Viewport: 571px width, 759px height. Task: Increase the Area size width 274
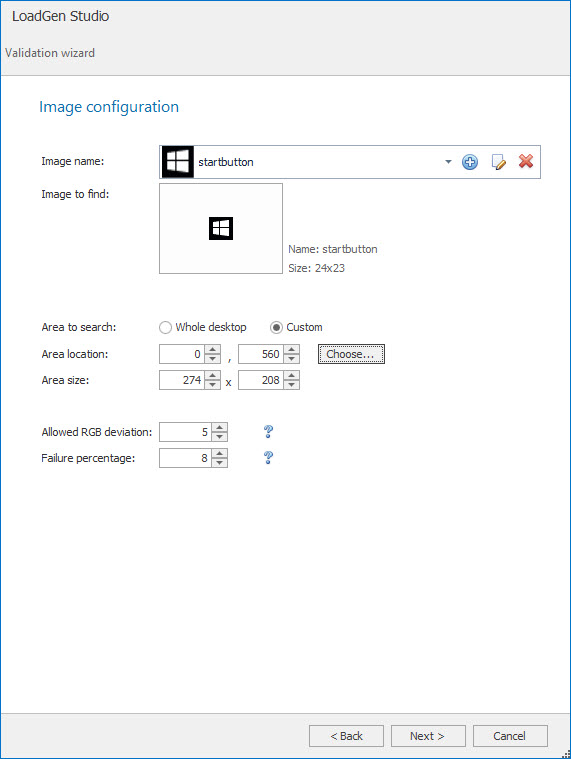(212, 376)
